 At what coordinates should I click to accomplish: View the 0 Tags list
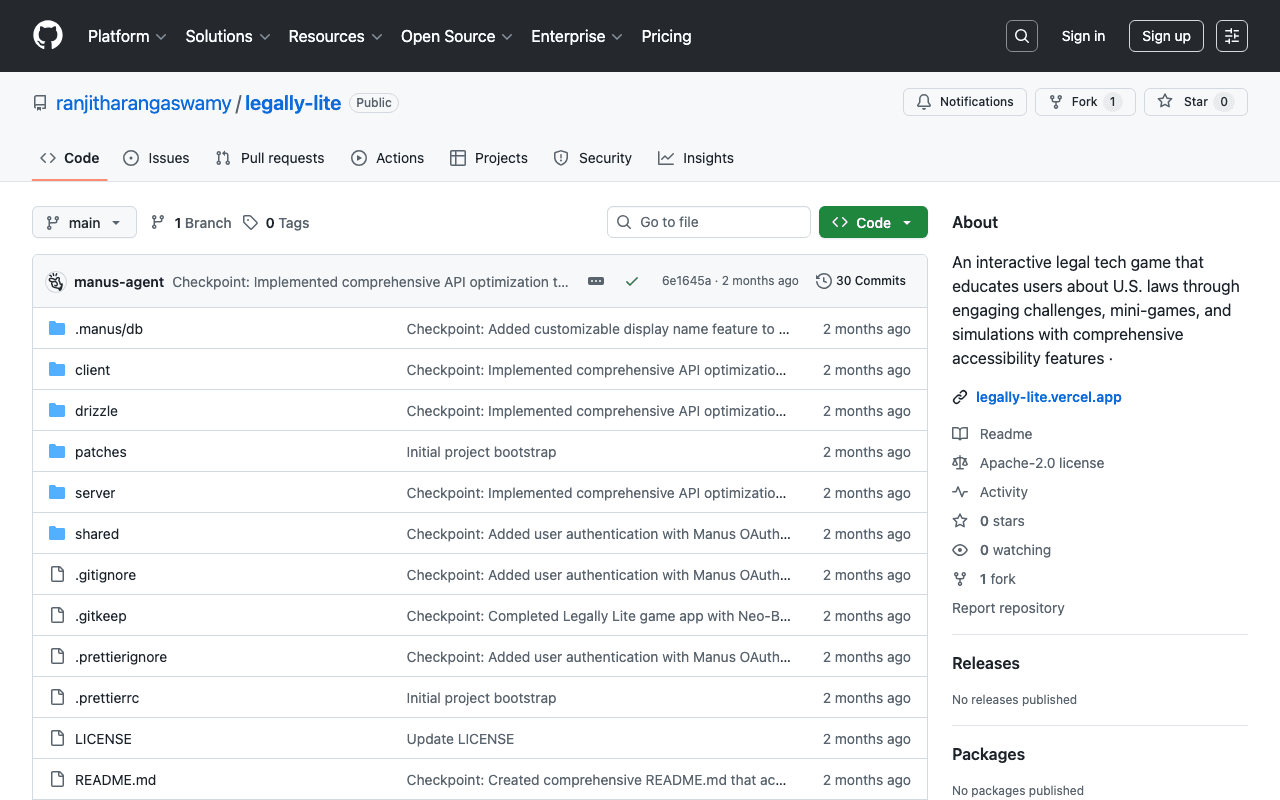[x=276, y=223]
